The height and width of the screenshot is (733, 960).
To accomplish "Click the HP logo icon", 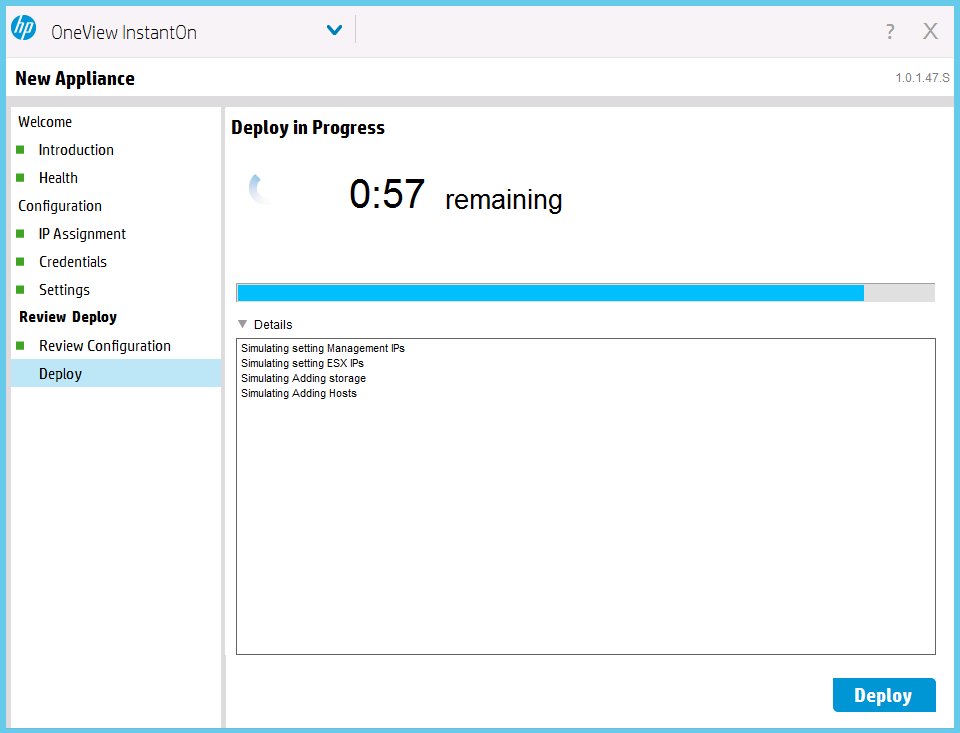I will pyautogui.click(x=24, y=28).
